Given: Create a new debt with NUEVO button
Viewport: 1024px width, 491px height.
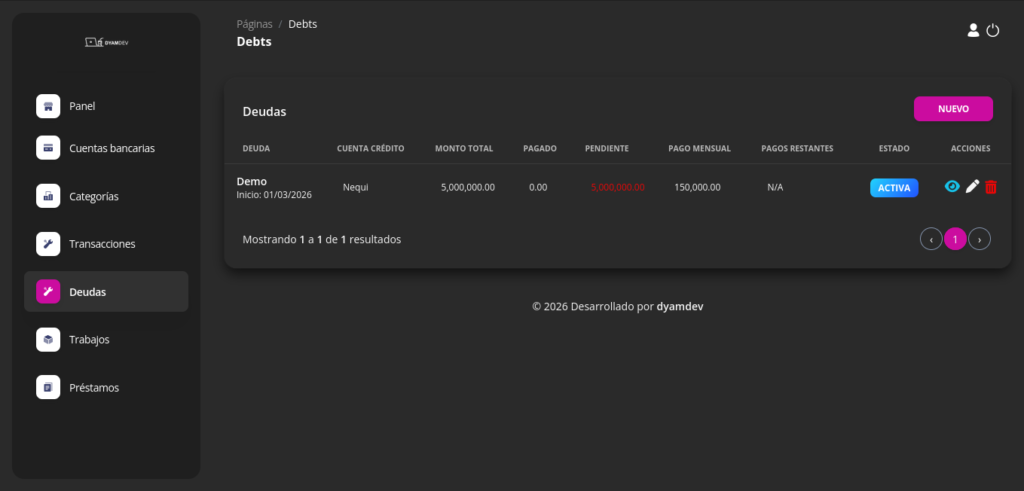Looking at the screenshot, I should (x=953, y=108).
